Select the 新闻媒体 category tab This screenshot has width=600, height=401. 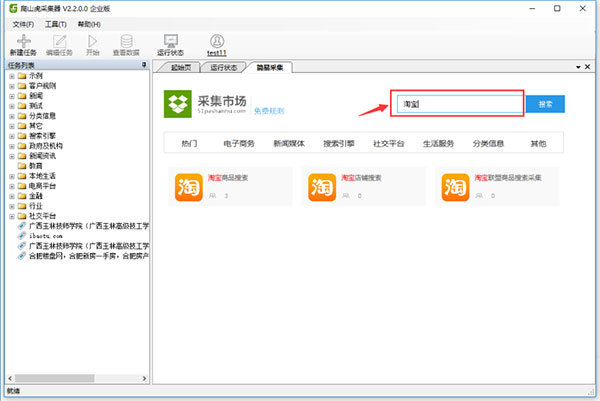(x=289, y=143)
